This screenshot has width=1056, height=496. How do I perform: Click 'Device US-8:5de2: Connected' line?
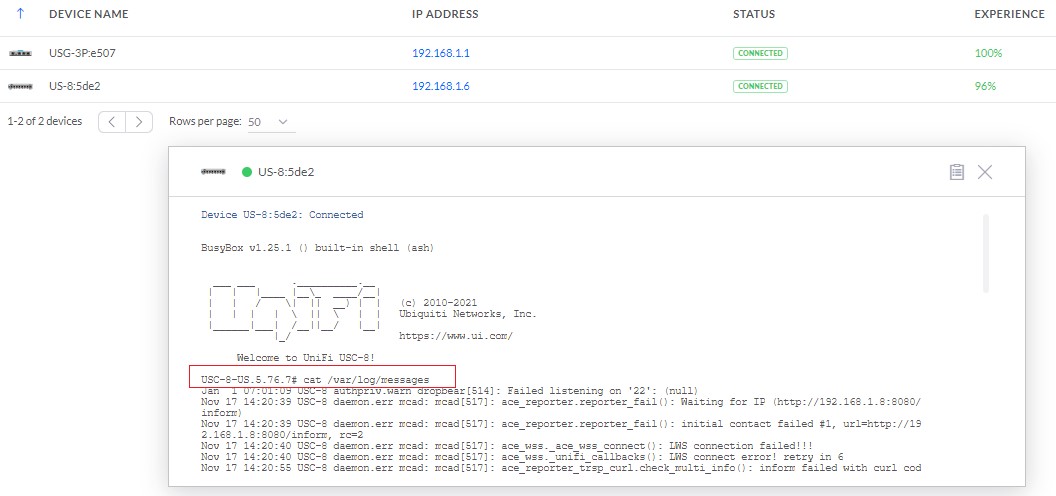click(x=282, y=215)
